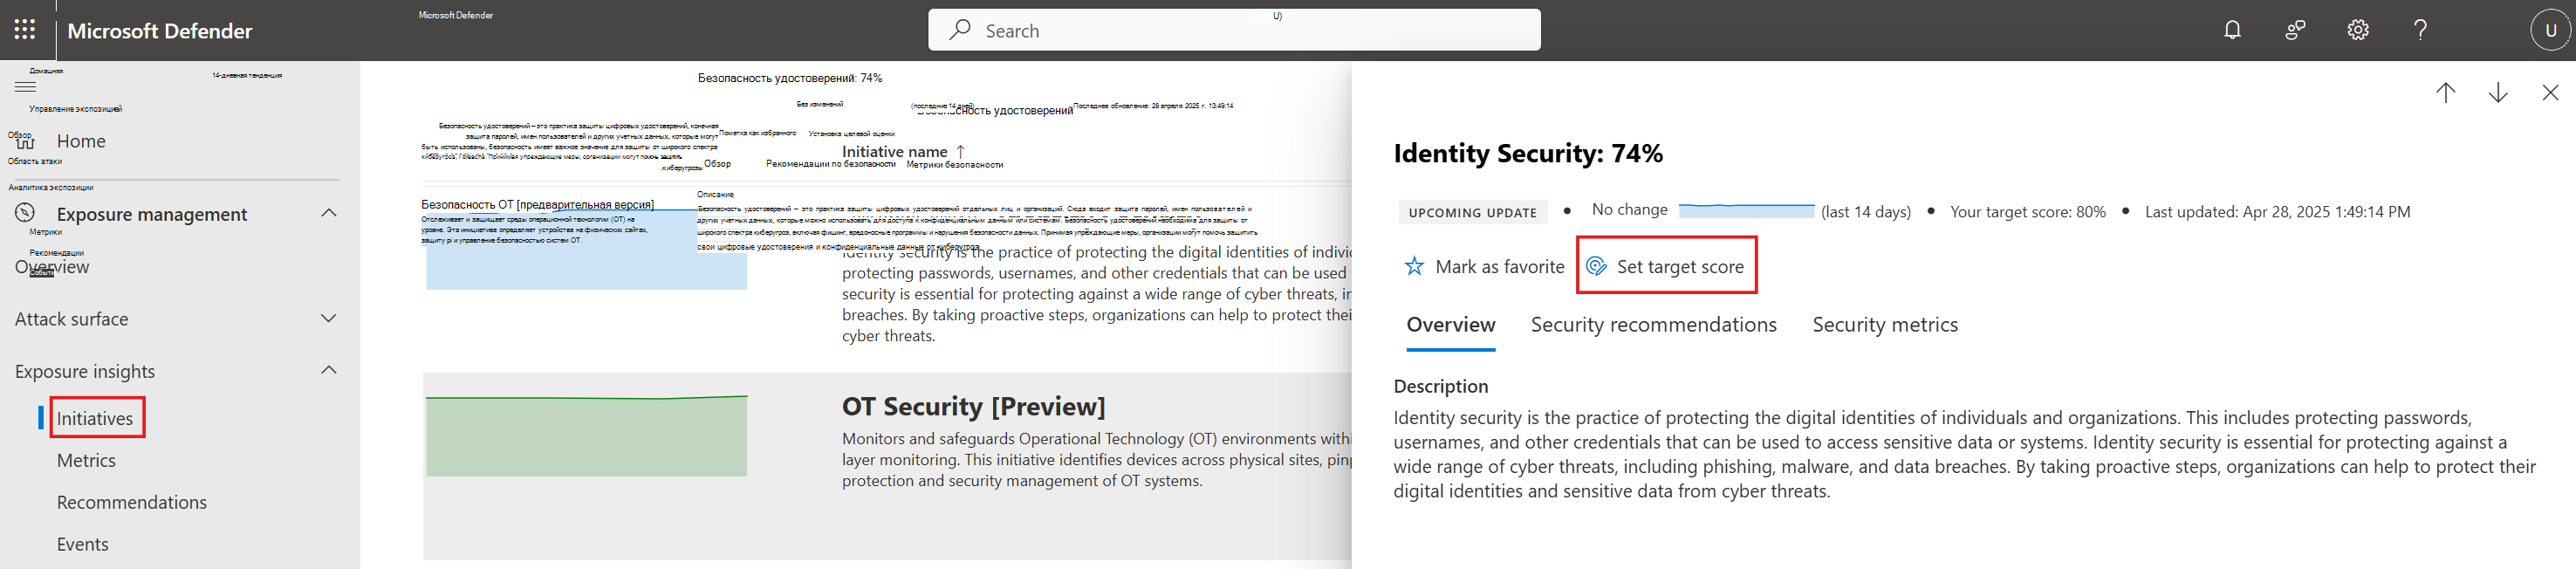
Task: Open notifications bell icon
Action: click(2232, 30)
